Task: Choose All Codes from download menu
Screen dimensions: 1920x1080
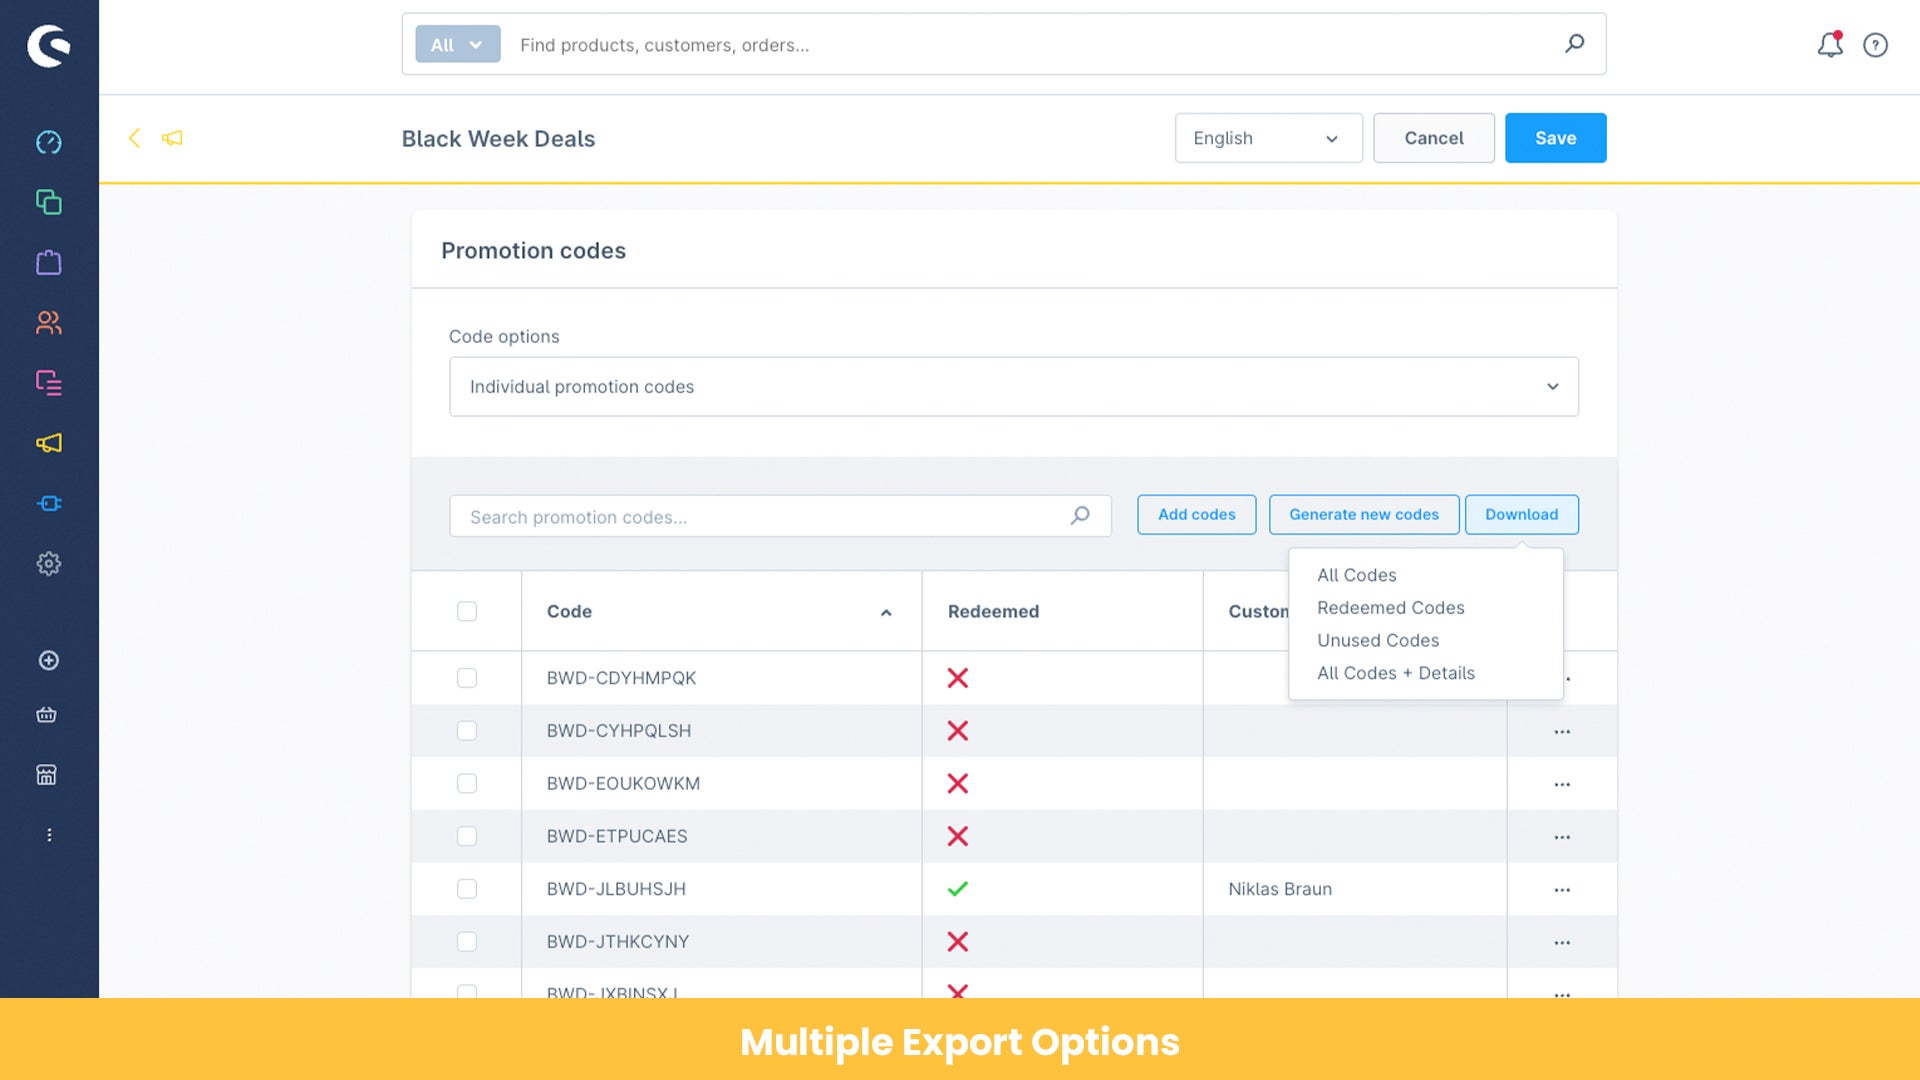Action: 1356,575
